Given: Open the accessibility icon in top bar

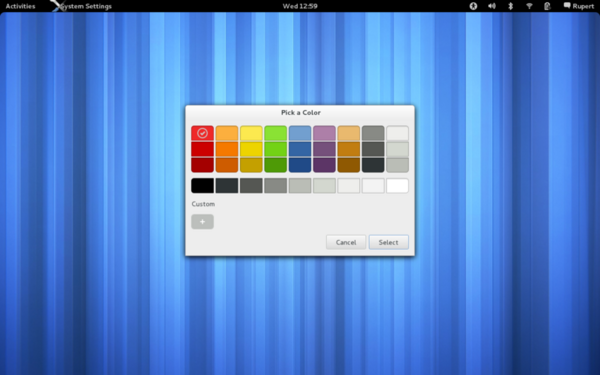Looking at the screenshot, I should (473, 6).
